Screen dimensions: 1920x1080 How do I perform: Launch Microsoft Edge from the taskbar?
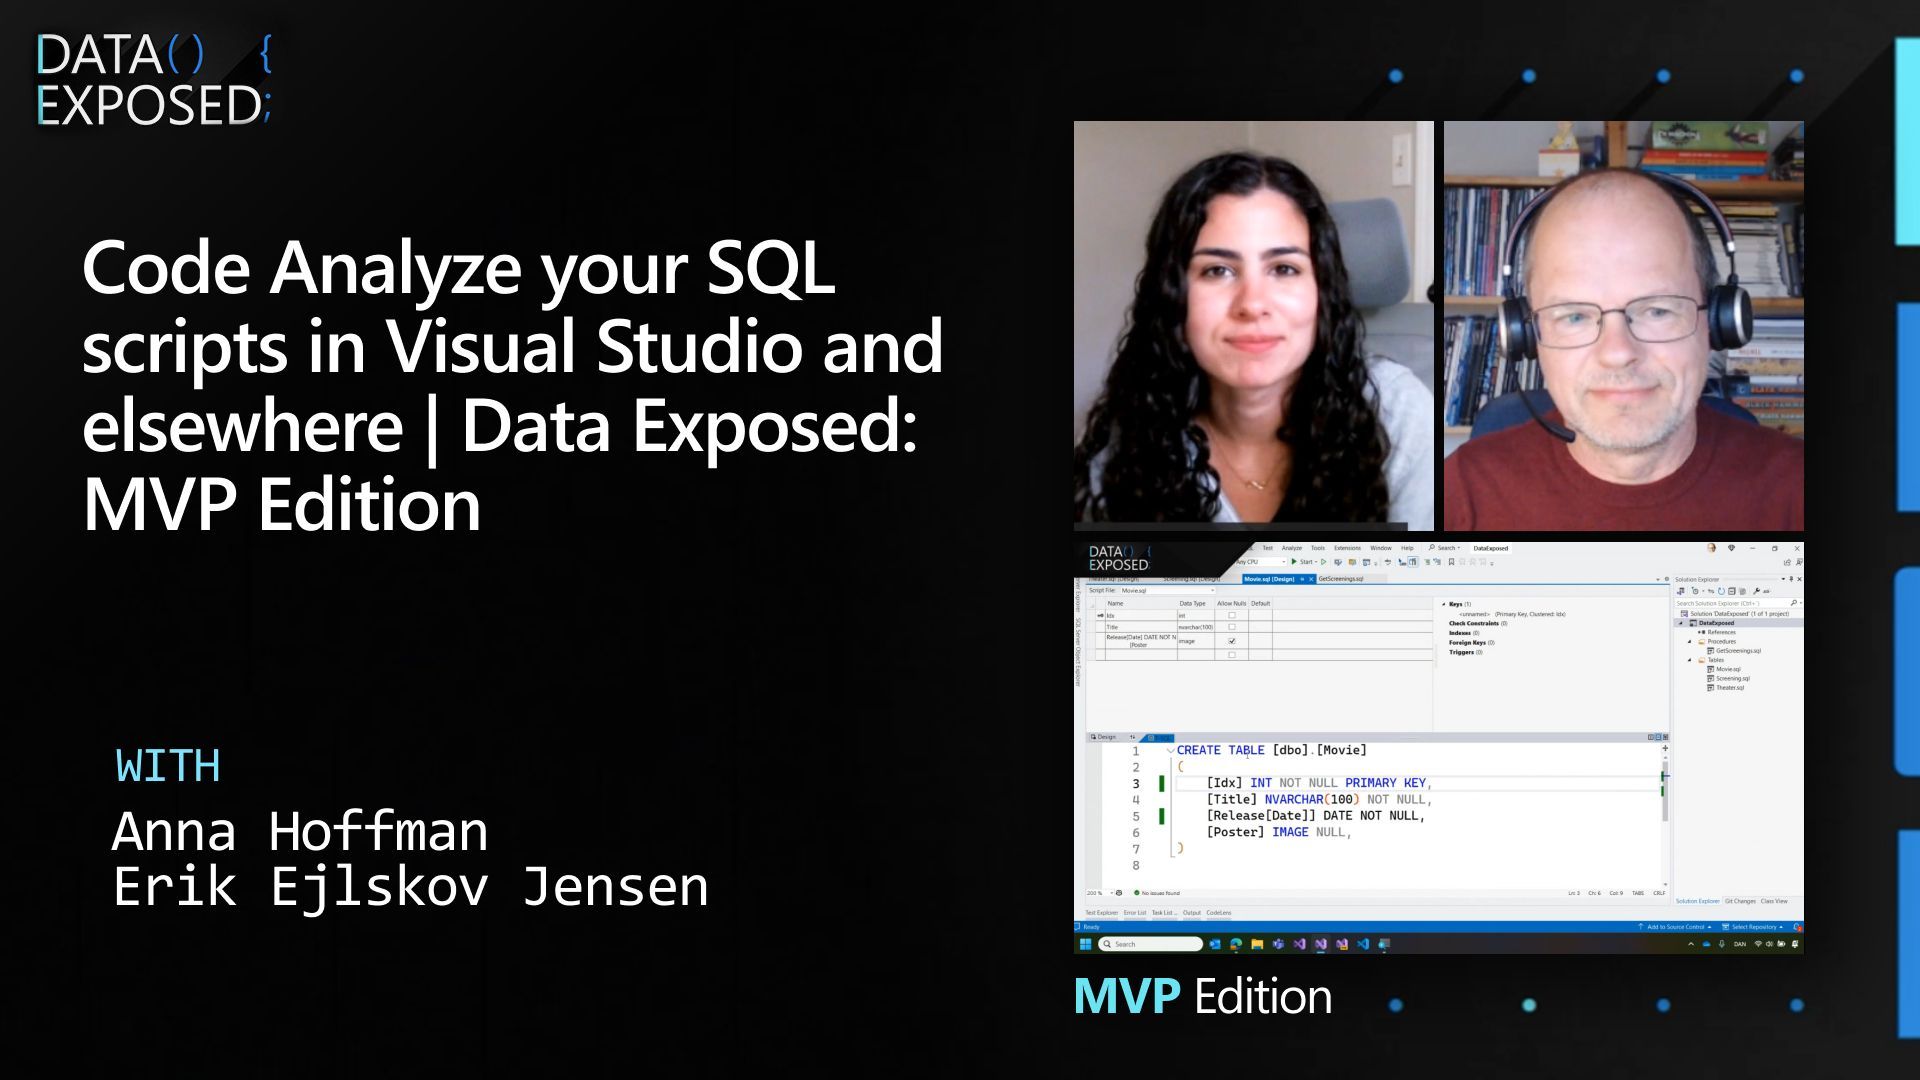(1235, 945)
